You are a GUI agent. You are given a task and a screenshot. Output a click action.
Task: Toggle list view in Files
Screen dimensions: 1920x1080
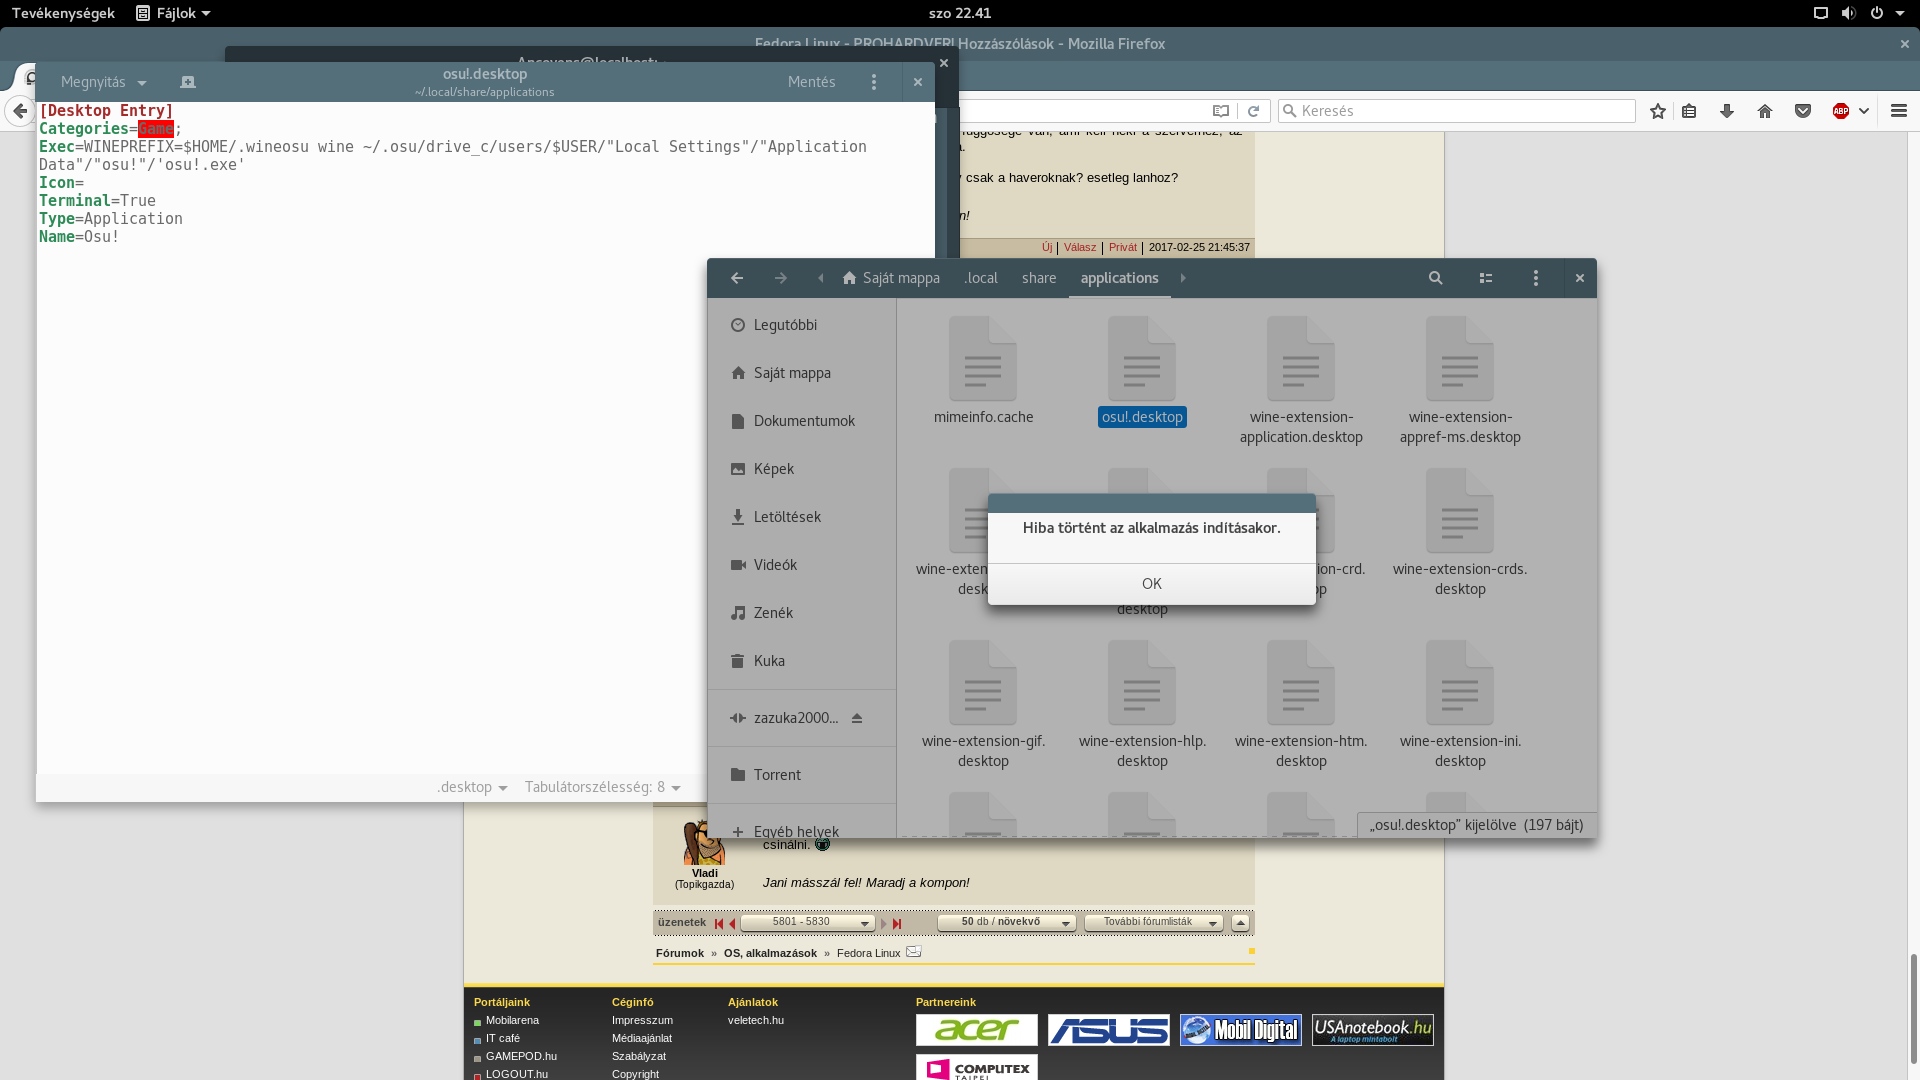pyautogui.click(x=1486, y=278)
